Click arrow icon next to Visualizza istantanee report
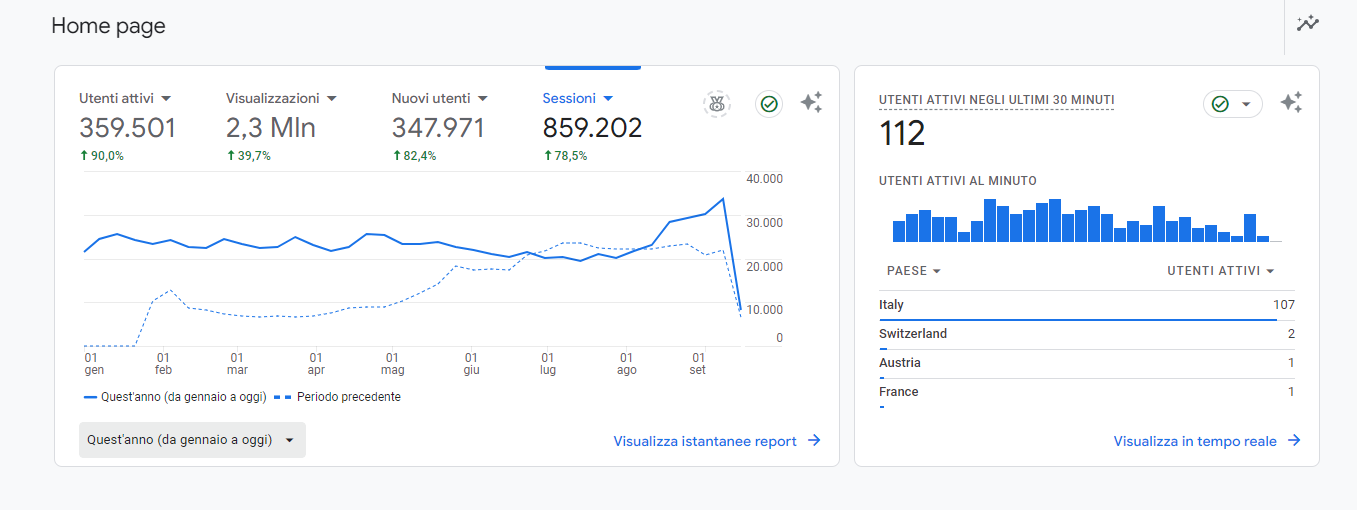 814,441
